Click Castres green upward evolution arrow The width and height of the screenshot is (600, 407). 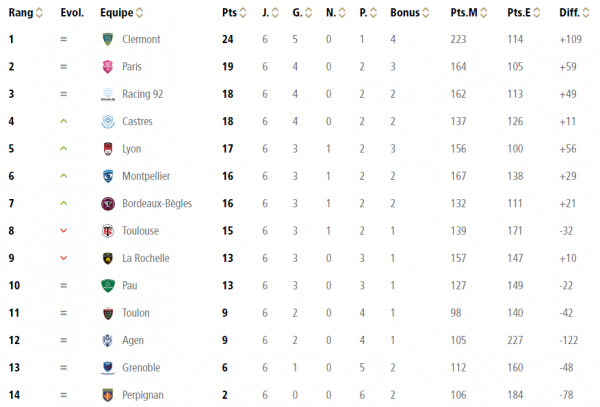coord(62,121)
